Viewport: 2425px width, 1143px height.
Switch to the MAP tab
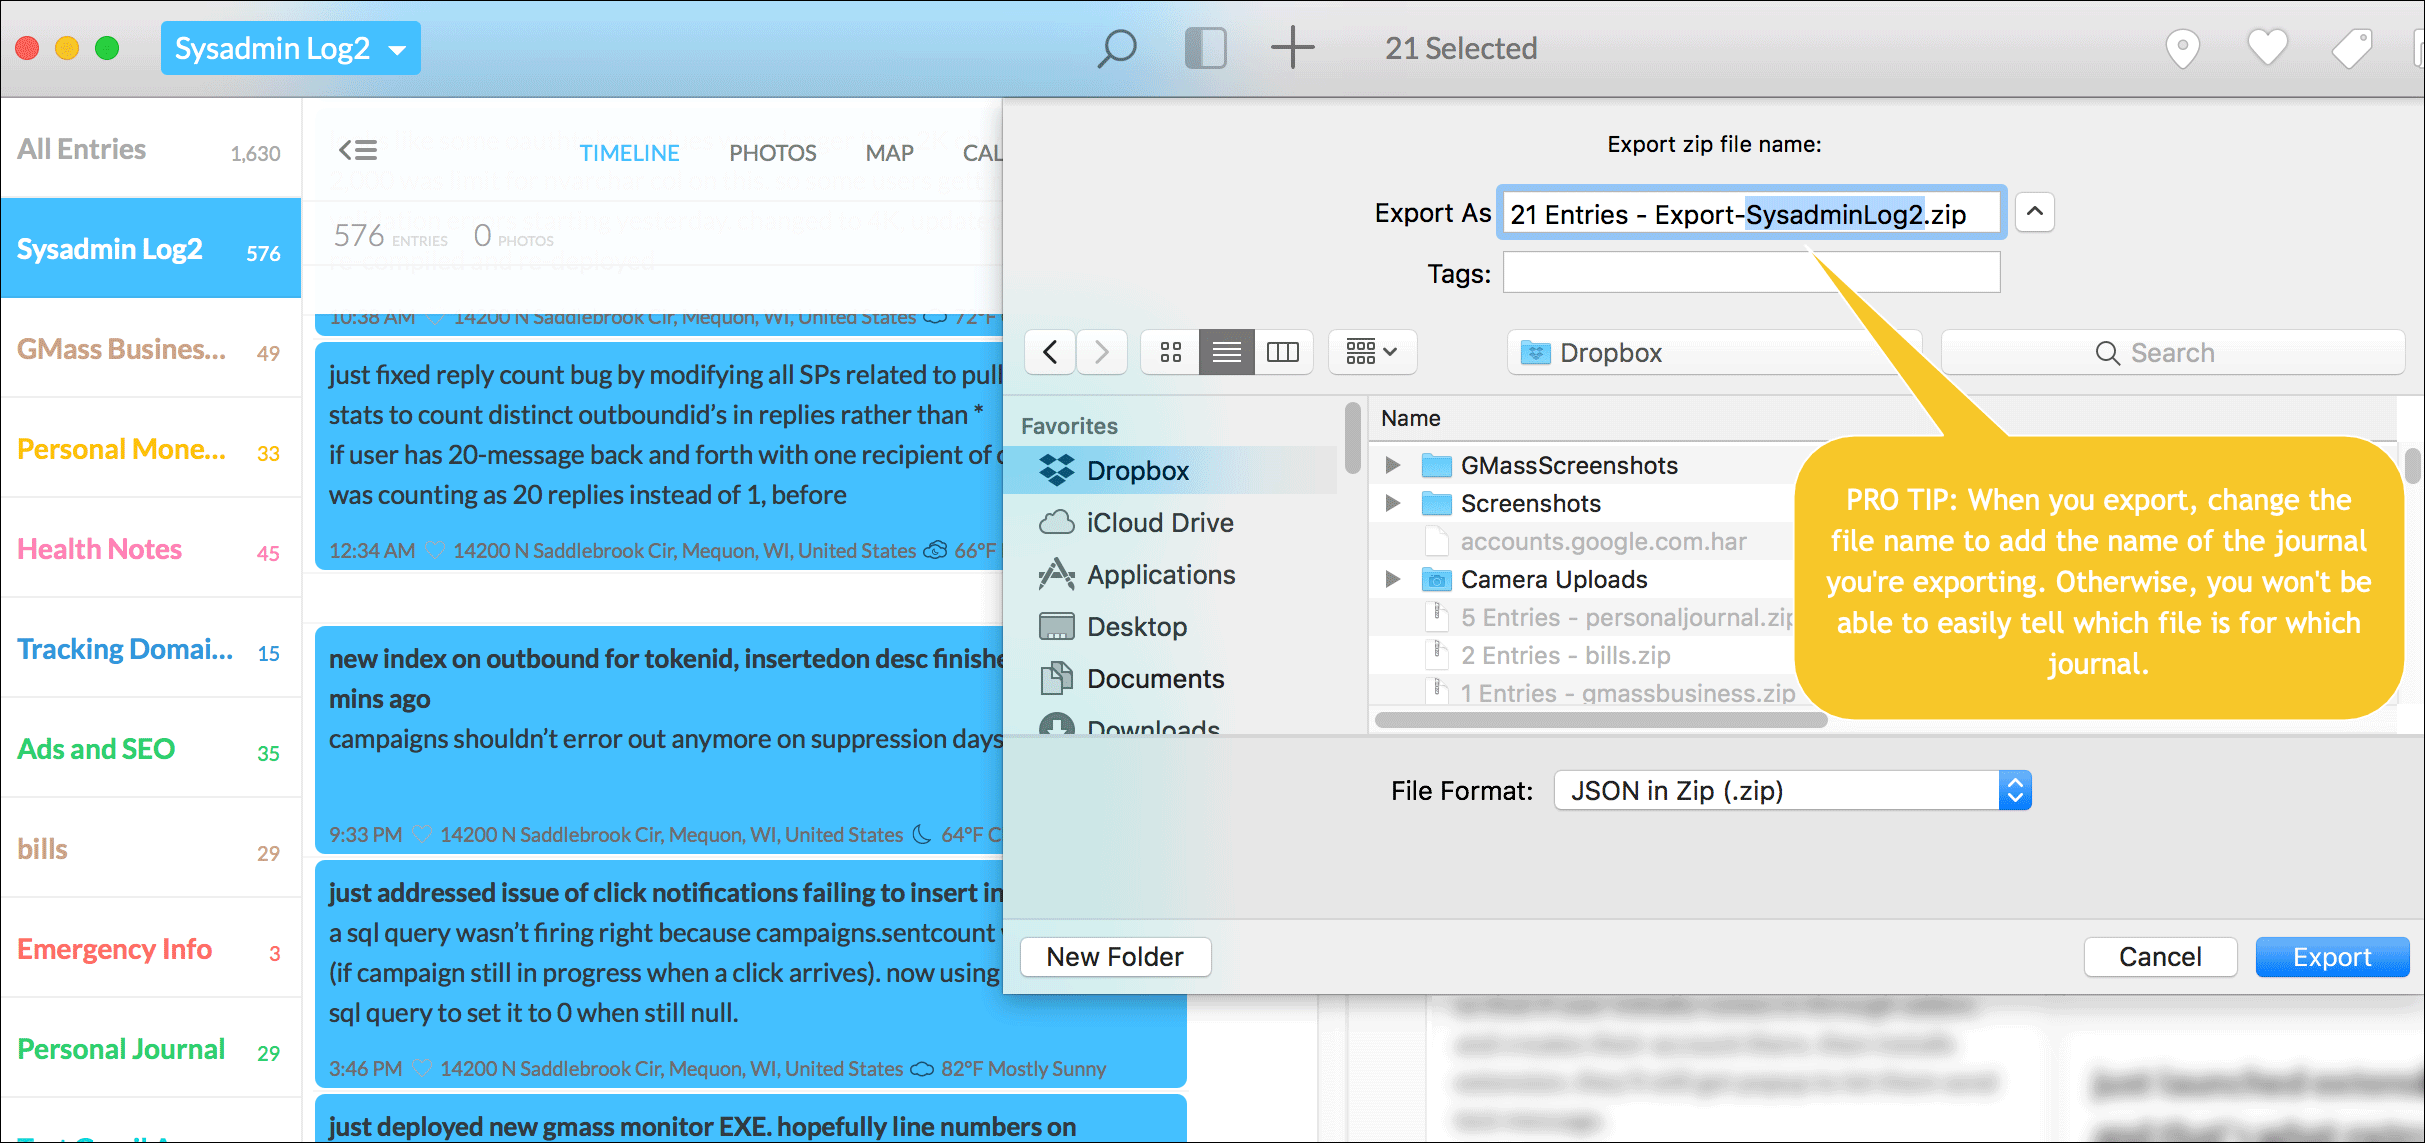pyautogui.click(x=889, y=153)
